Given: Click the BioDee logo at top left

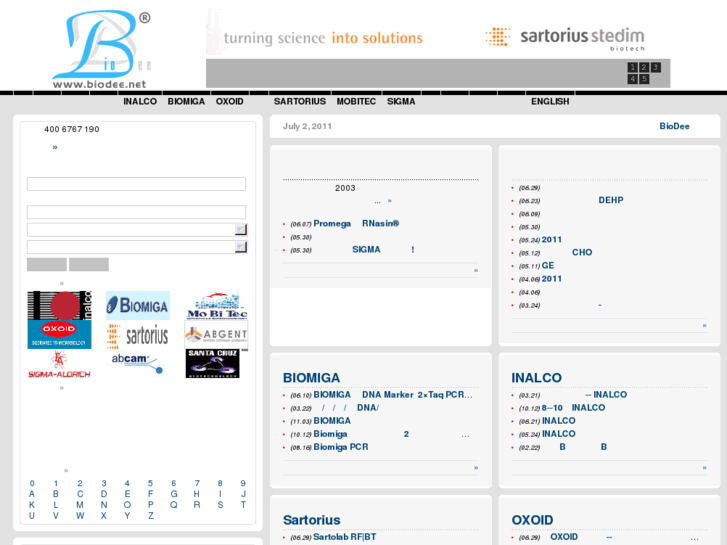Looking at the screenshot, I should click(x=102, y=50).
